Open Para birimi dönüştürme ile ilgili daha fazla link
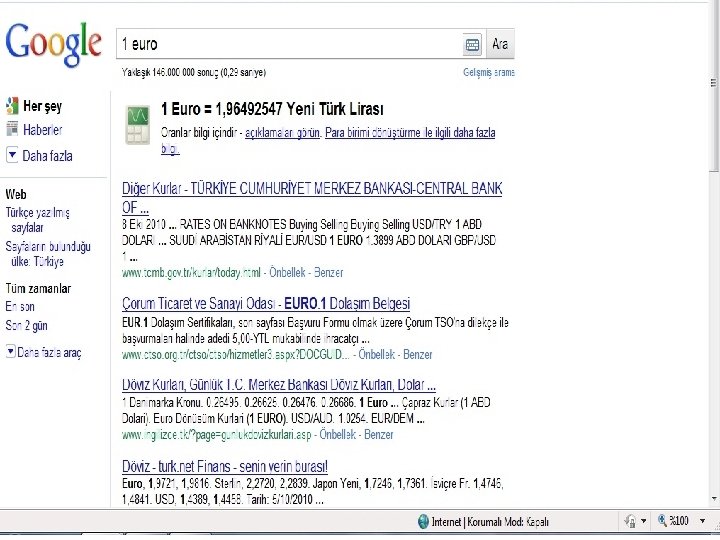Screen dimensions: 720x540 click(x=410, y=133)
